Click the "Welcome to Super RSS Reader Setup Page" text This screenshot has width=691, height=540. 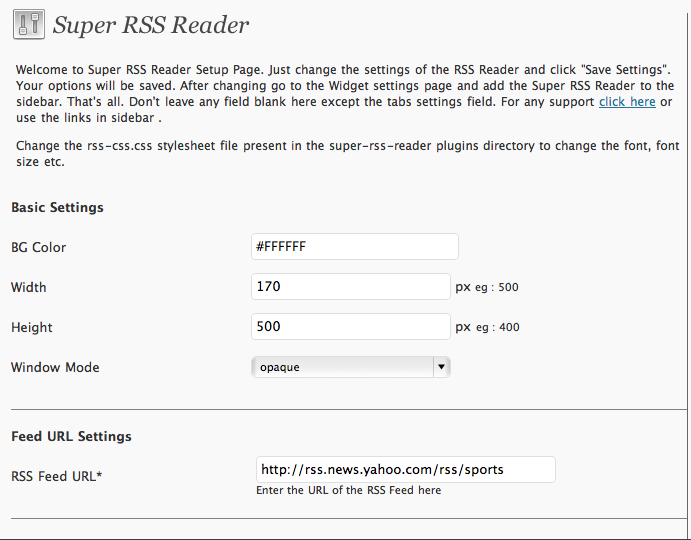(x=345, y=93)
